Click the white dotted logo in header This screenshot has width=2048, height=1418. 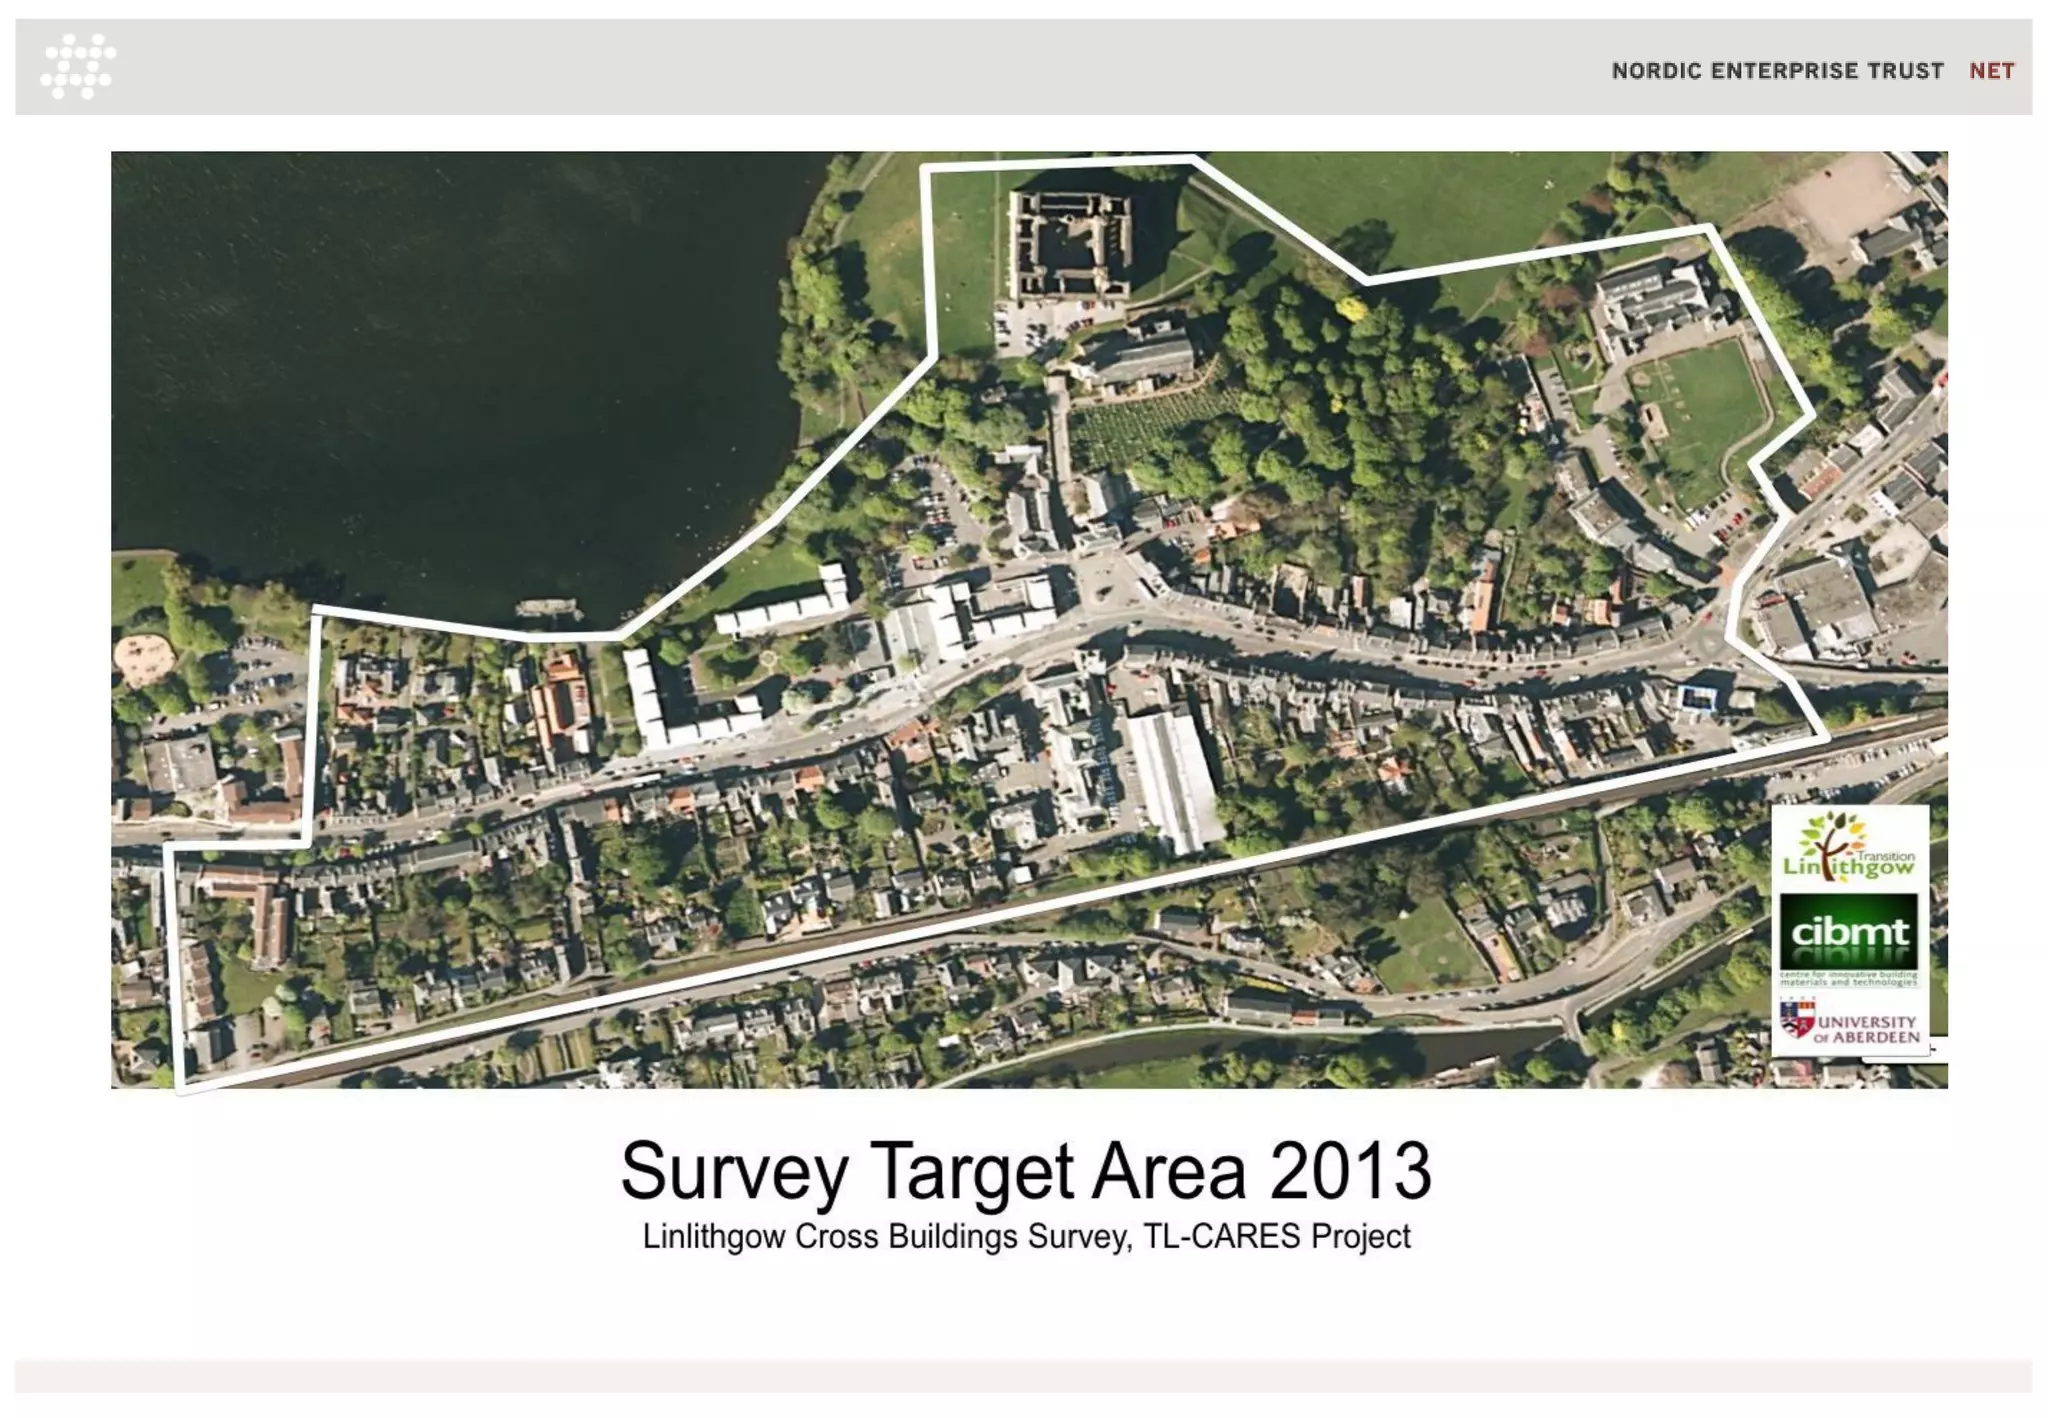(x=78, y=67)
